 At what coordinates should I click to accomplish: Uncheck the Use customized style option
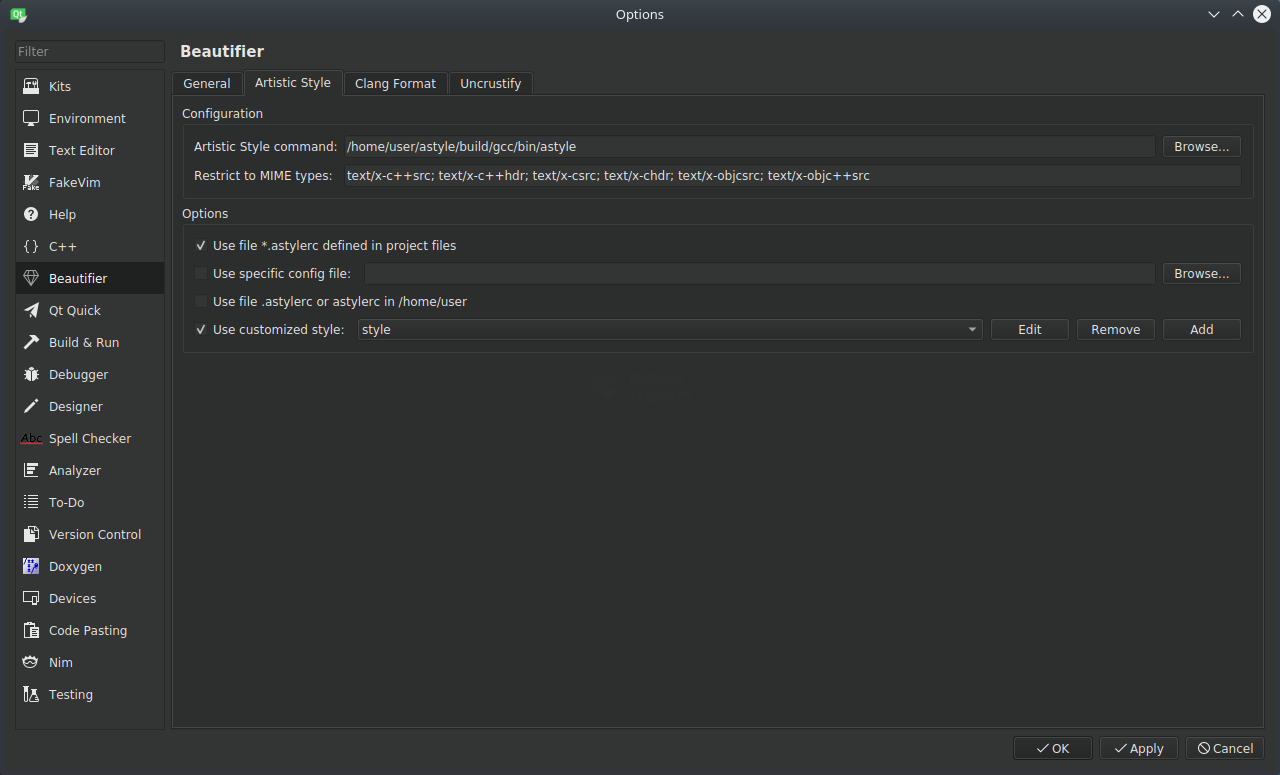tap(201, 330)
